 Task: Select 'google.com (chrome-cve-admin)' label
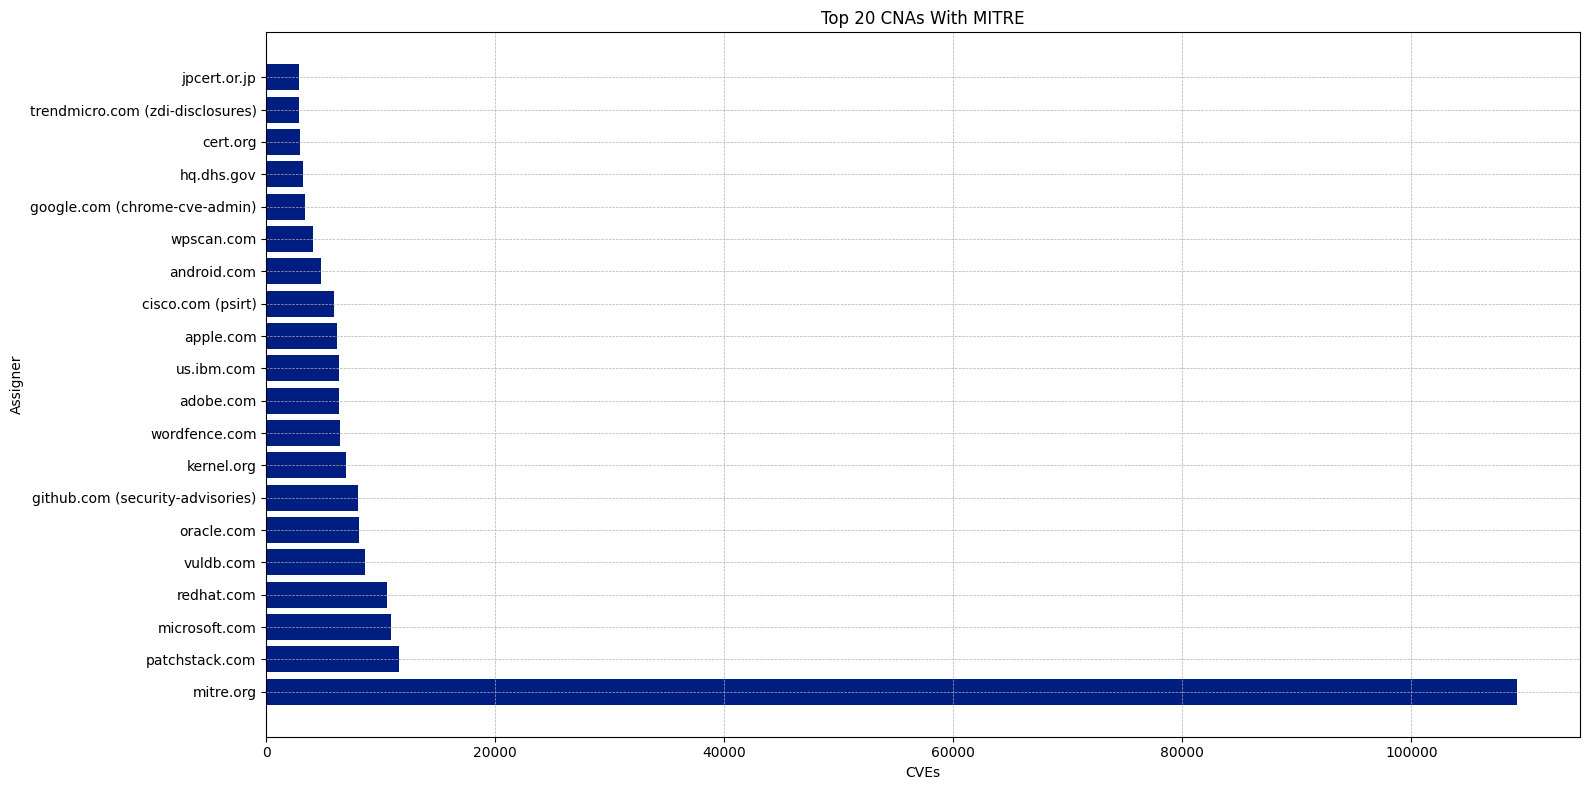point(143,207)
